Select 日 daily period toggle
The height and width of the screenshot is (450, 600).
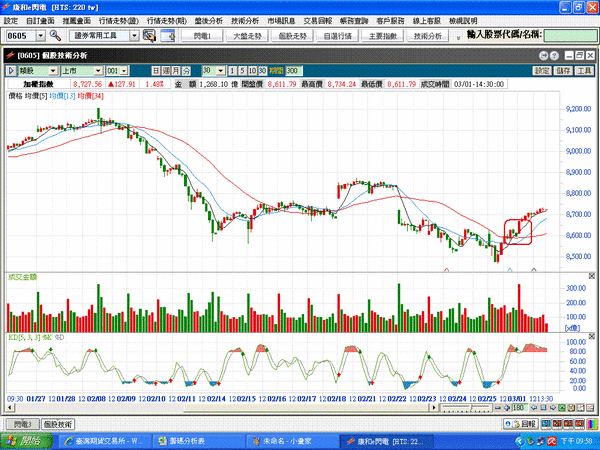156,71
